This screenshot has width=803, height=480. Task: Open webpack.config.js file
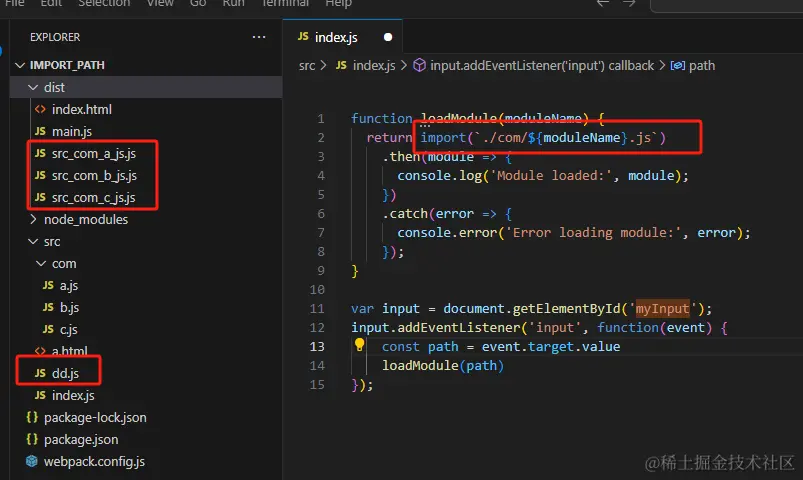pos(94,462)
